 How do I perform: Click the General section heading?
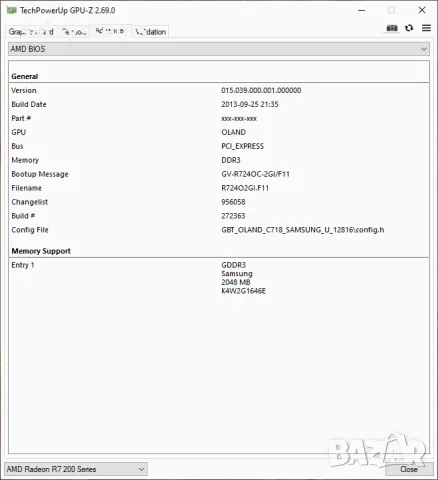(24, 76)
